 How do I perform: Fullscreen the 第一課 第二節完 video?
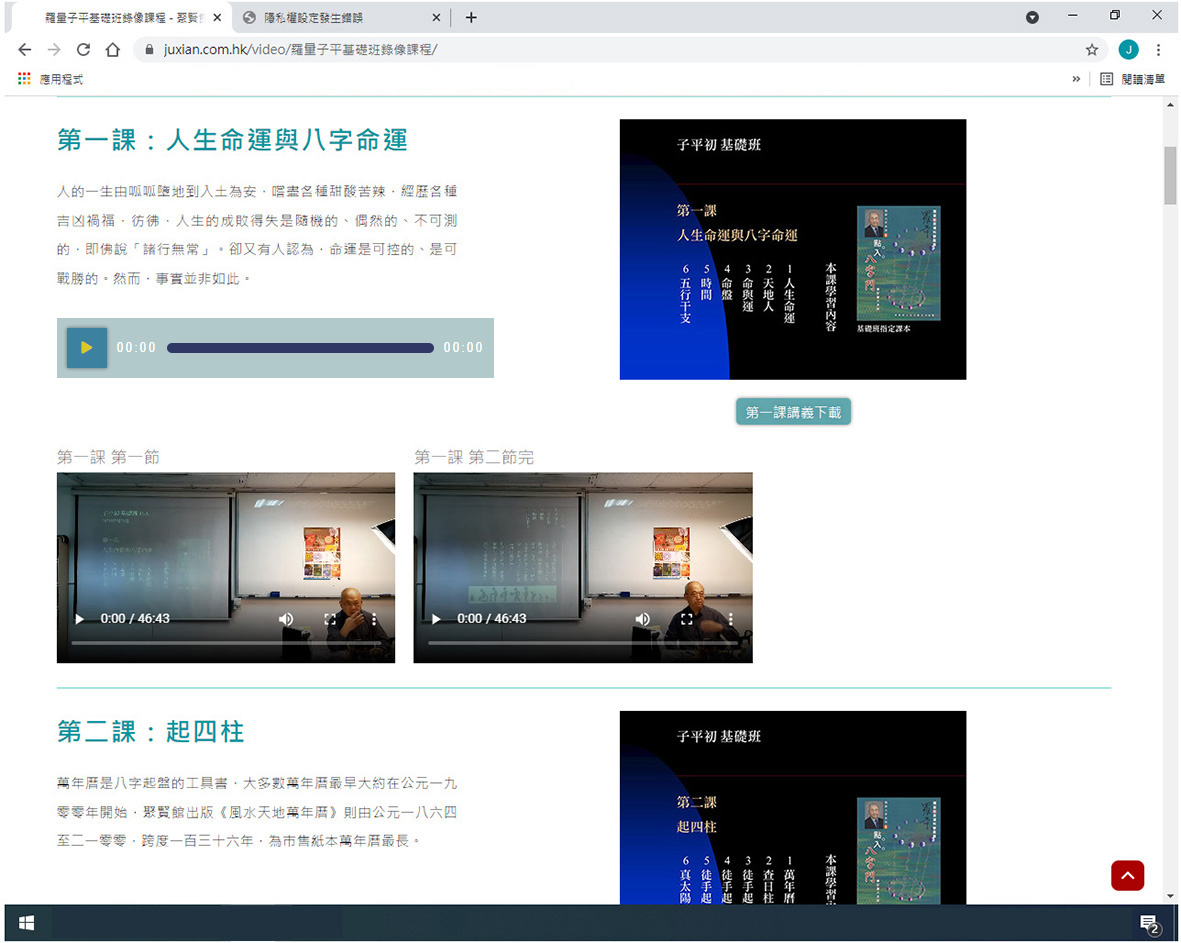pos(686,619)
